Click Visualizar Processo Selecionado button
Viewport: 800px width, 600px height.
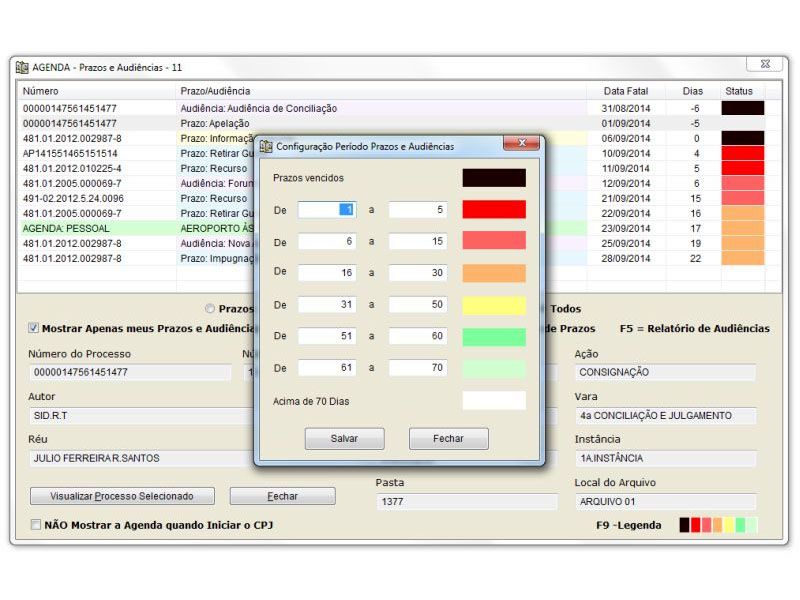point(122,496)
